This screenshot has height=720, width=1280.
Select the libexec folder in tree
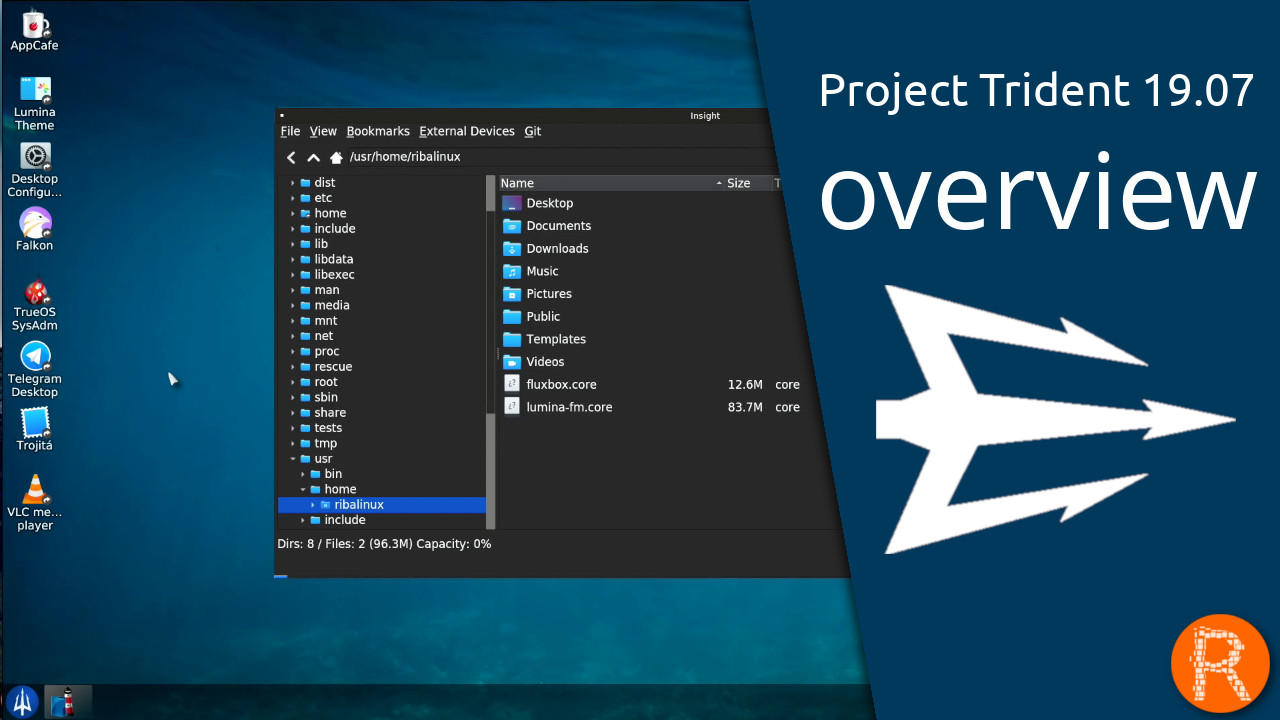334,274
